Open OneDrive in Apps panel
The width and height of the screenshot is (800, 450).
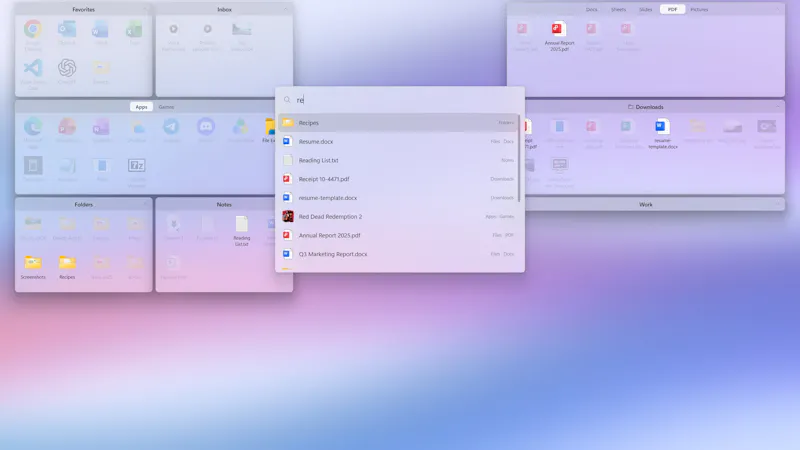137,131
